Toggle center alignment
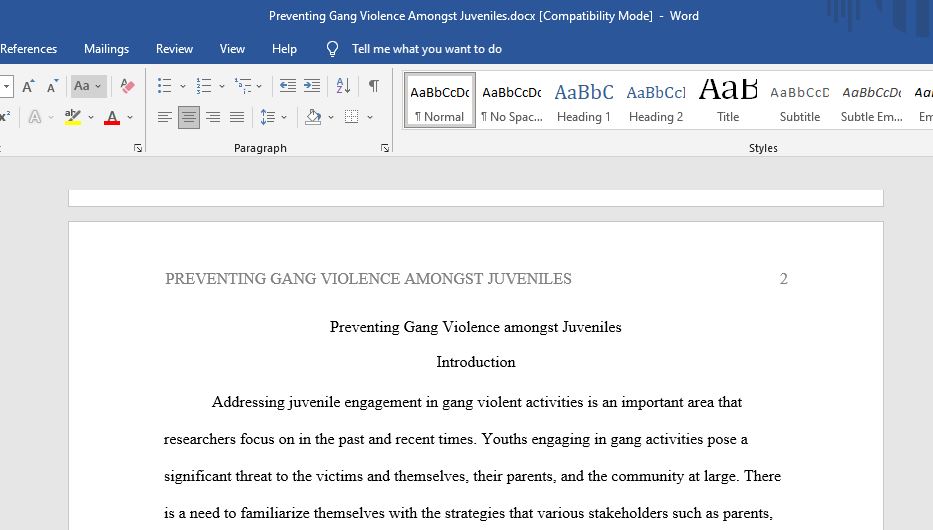The width and height of the screenshot is (933, 530). pyautogui.click(x=189, y=117)
